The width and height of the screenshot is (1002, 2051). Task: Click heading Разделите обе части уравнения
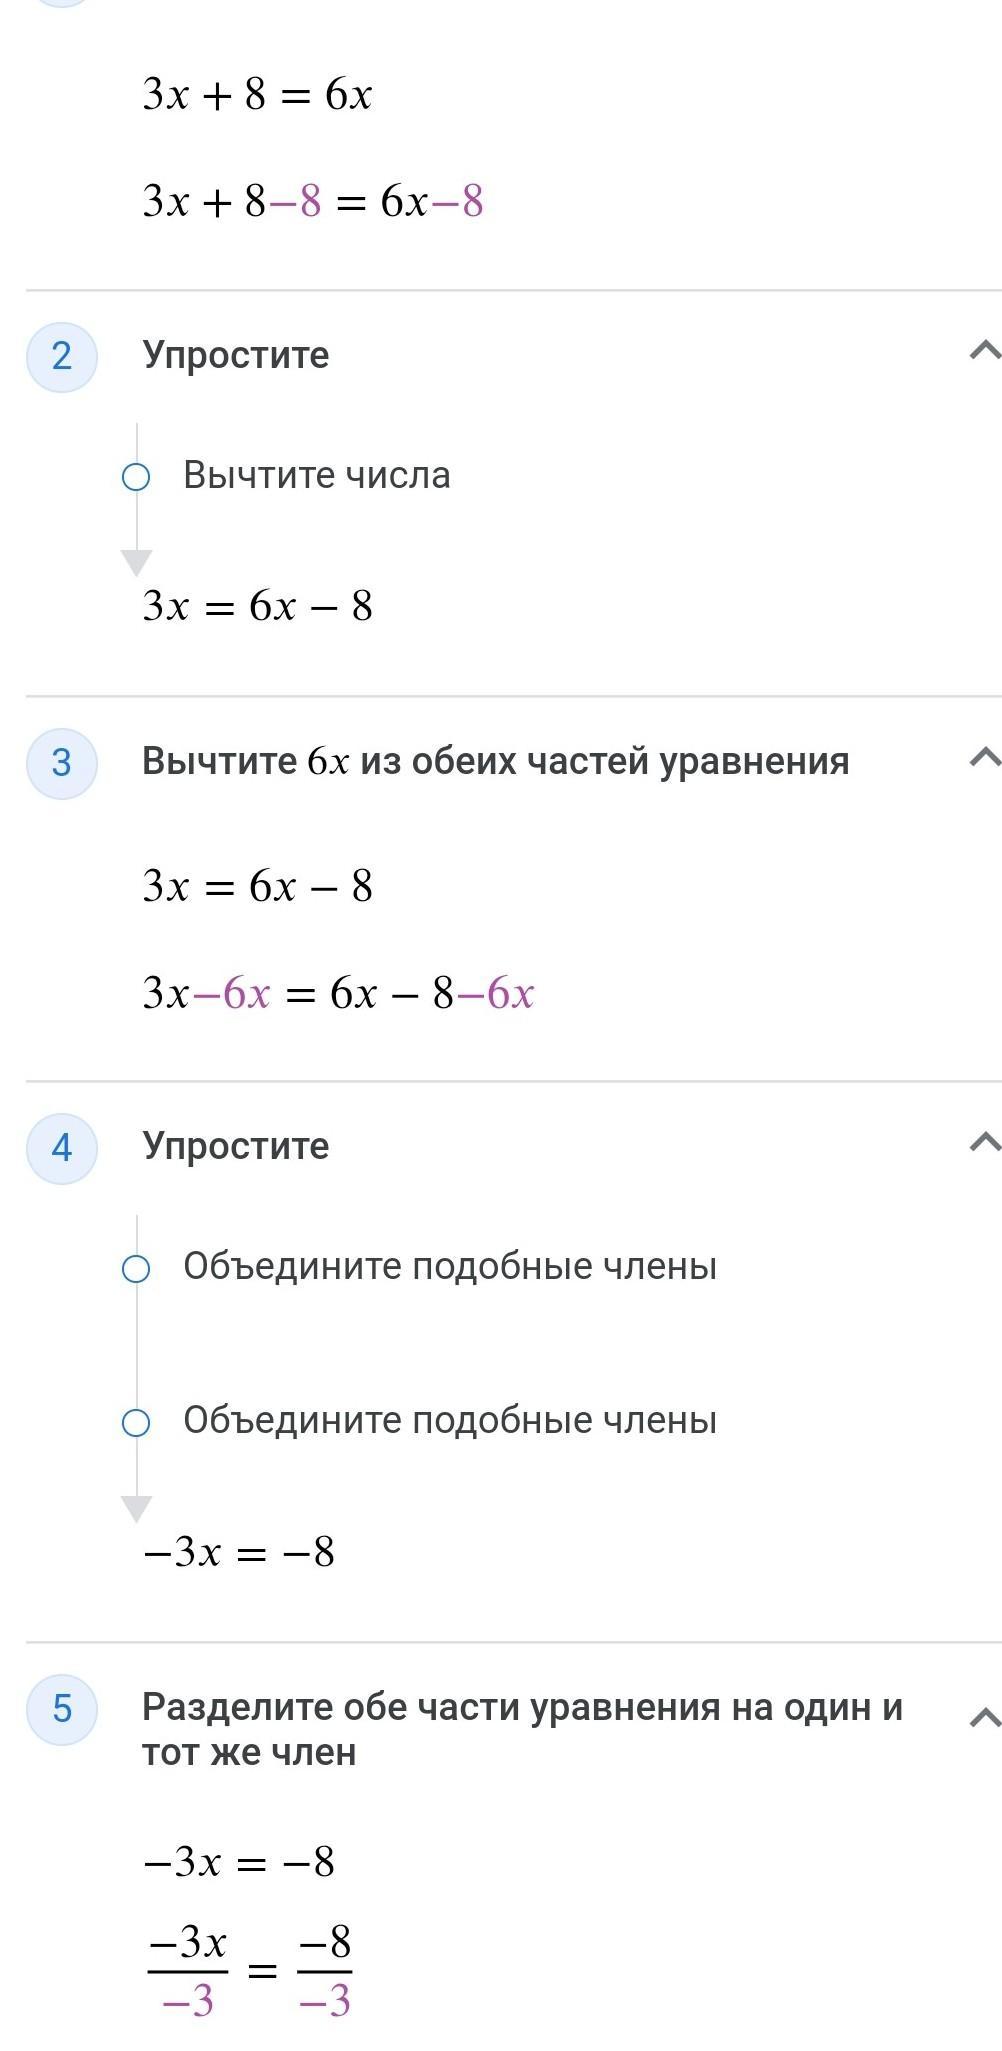(x=522, y=1730)
